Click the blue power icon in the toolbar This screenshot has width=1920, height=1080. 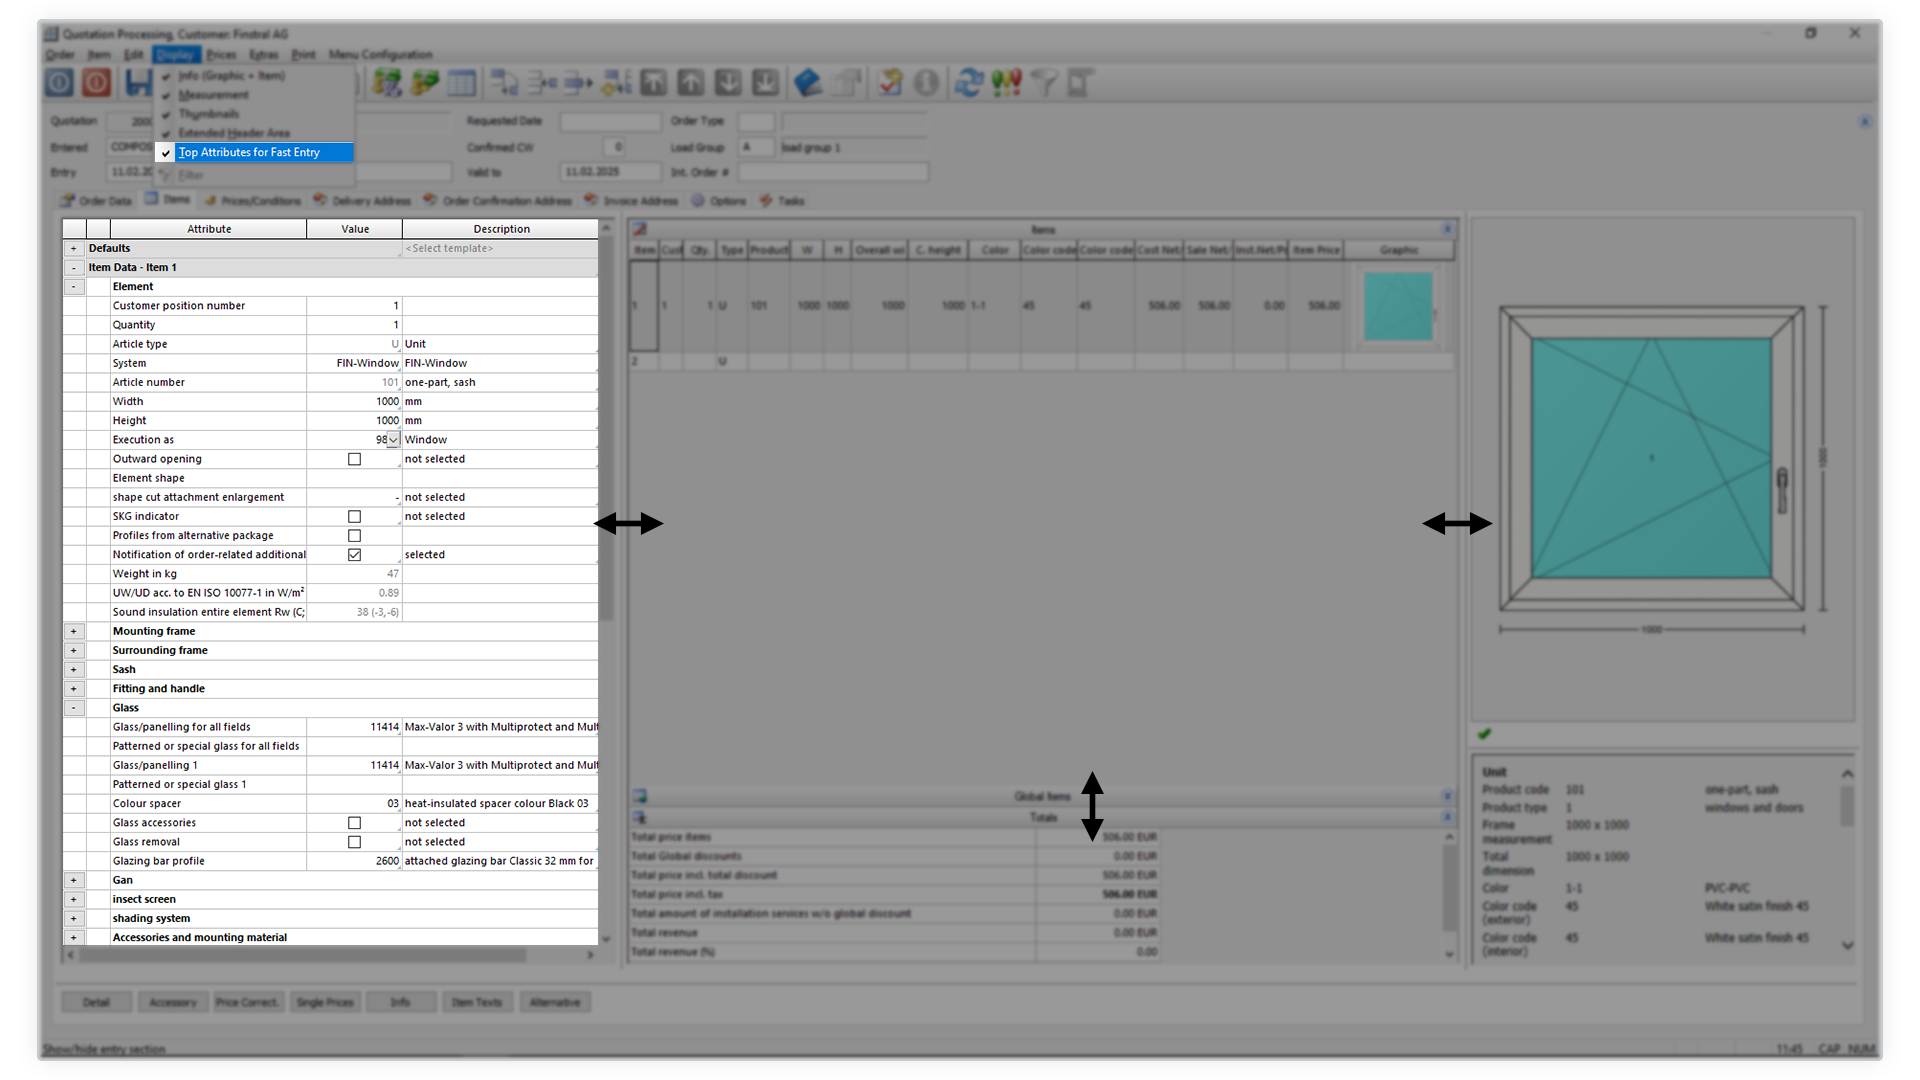click(x=59, y=83)
